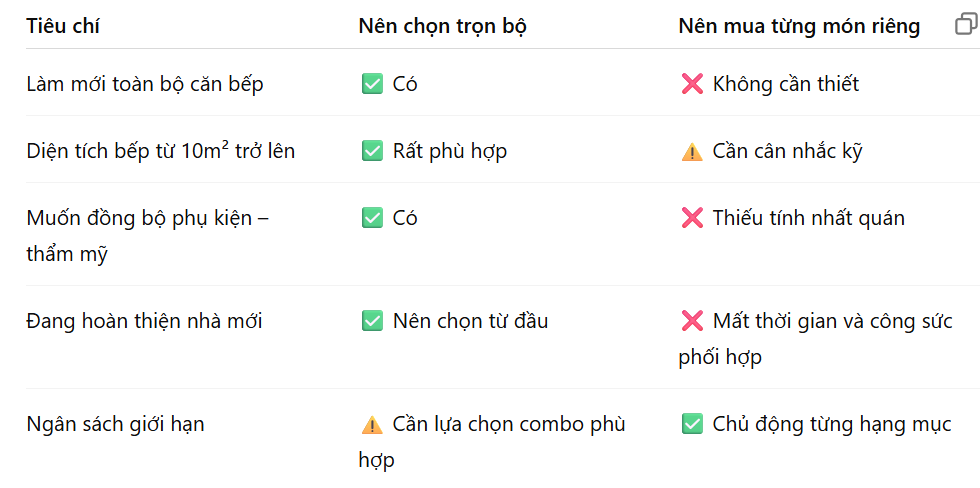Click green check in 'Làm mới toàn bộ căn bếp' row
This screenshot has width=980, height=488.
[x=372, y=84]
